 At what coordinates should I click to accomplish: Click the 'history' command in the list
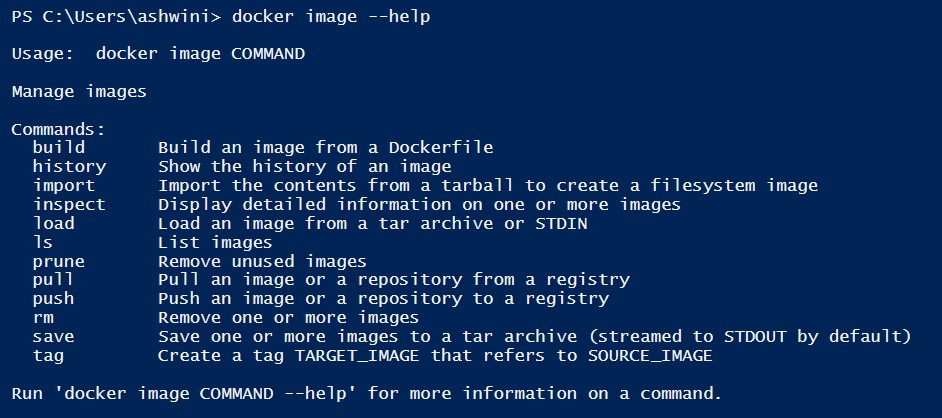click(69, 167)
